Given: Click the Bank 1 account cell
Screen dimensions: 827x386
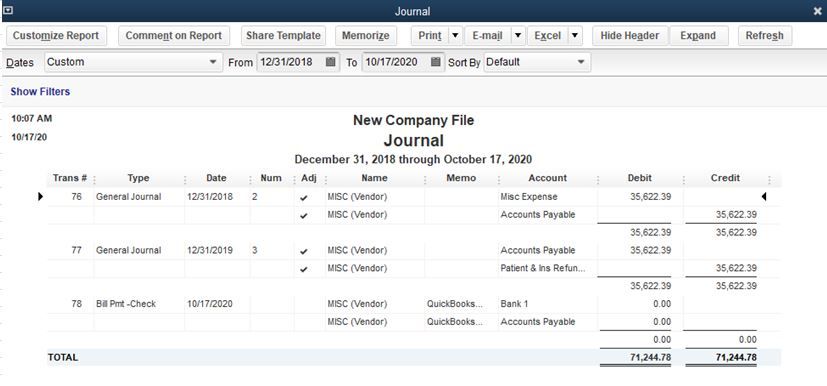Looking at the screenshot, I should point(515,304).
